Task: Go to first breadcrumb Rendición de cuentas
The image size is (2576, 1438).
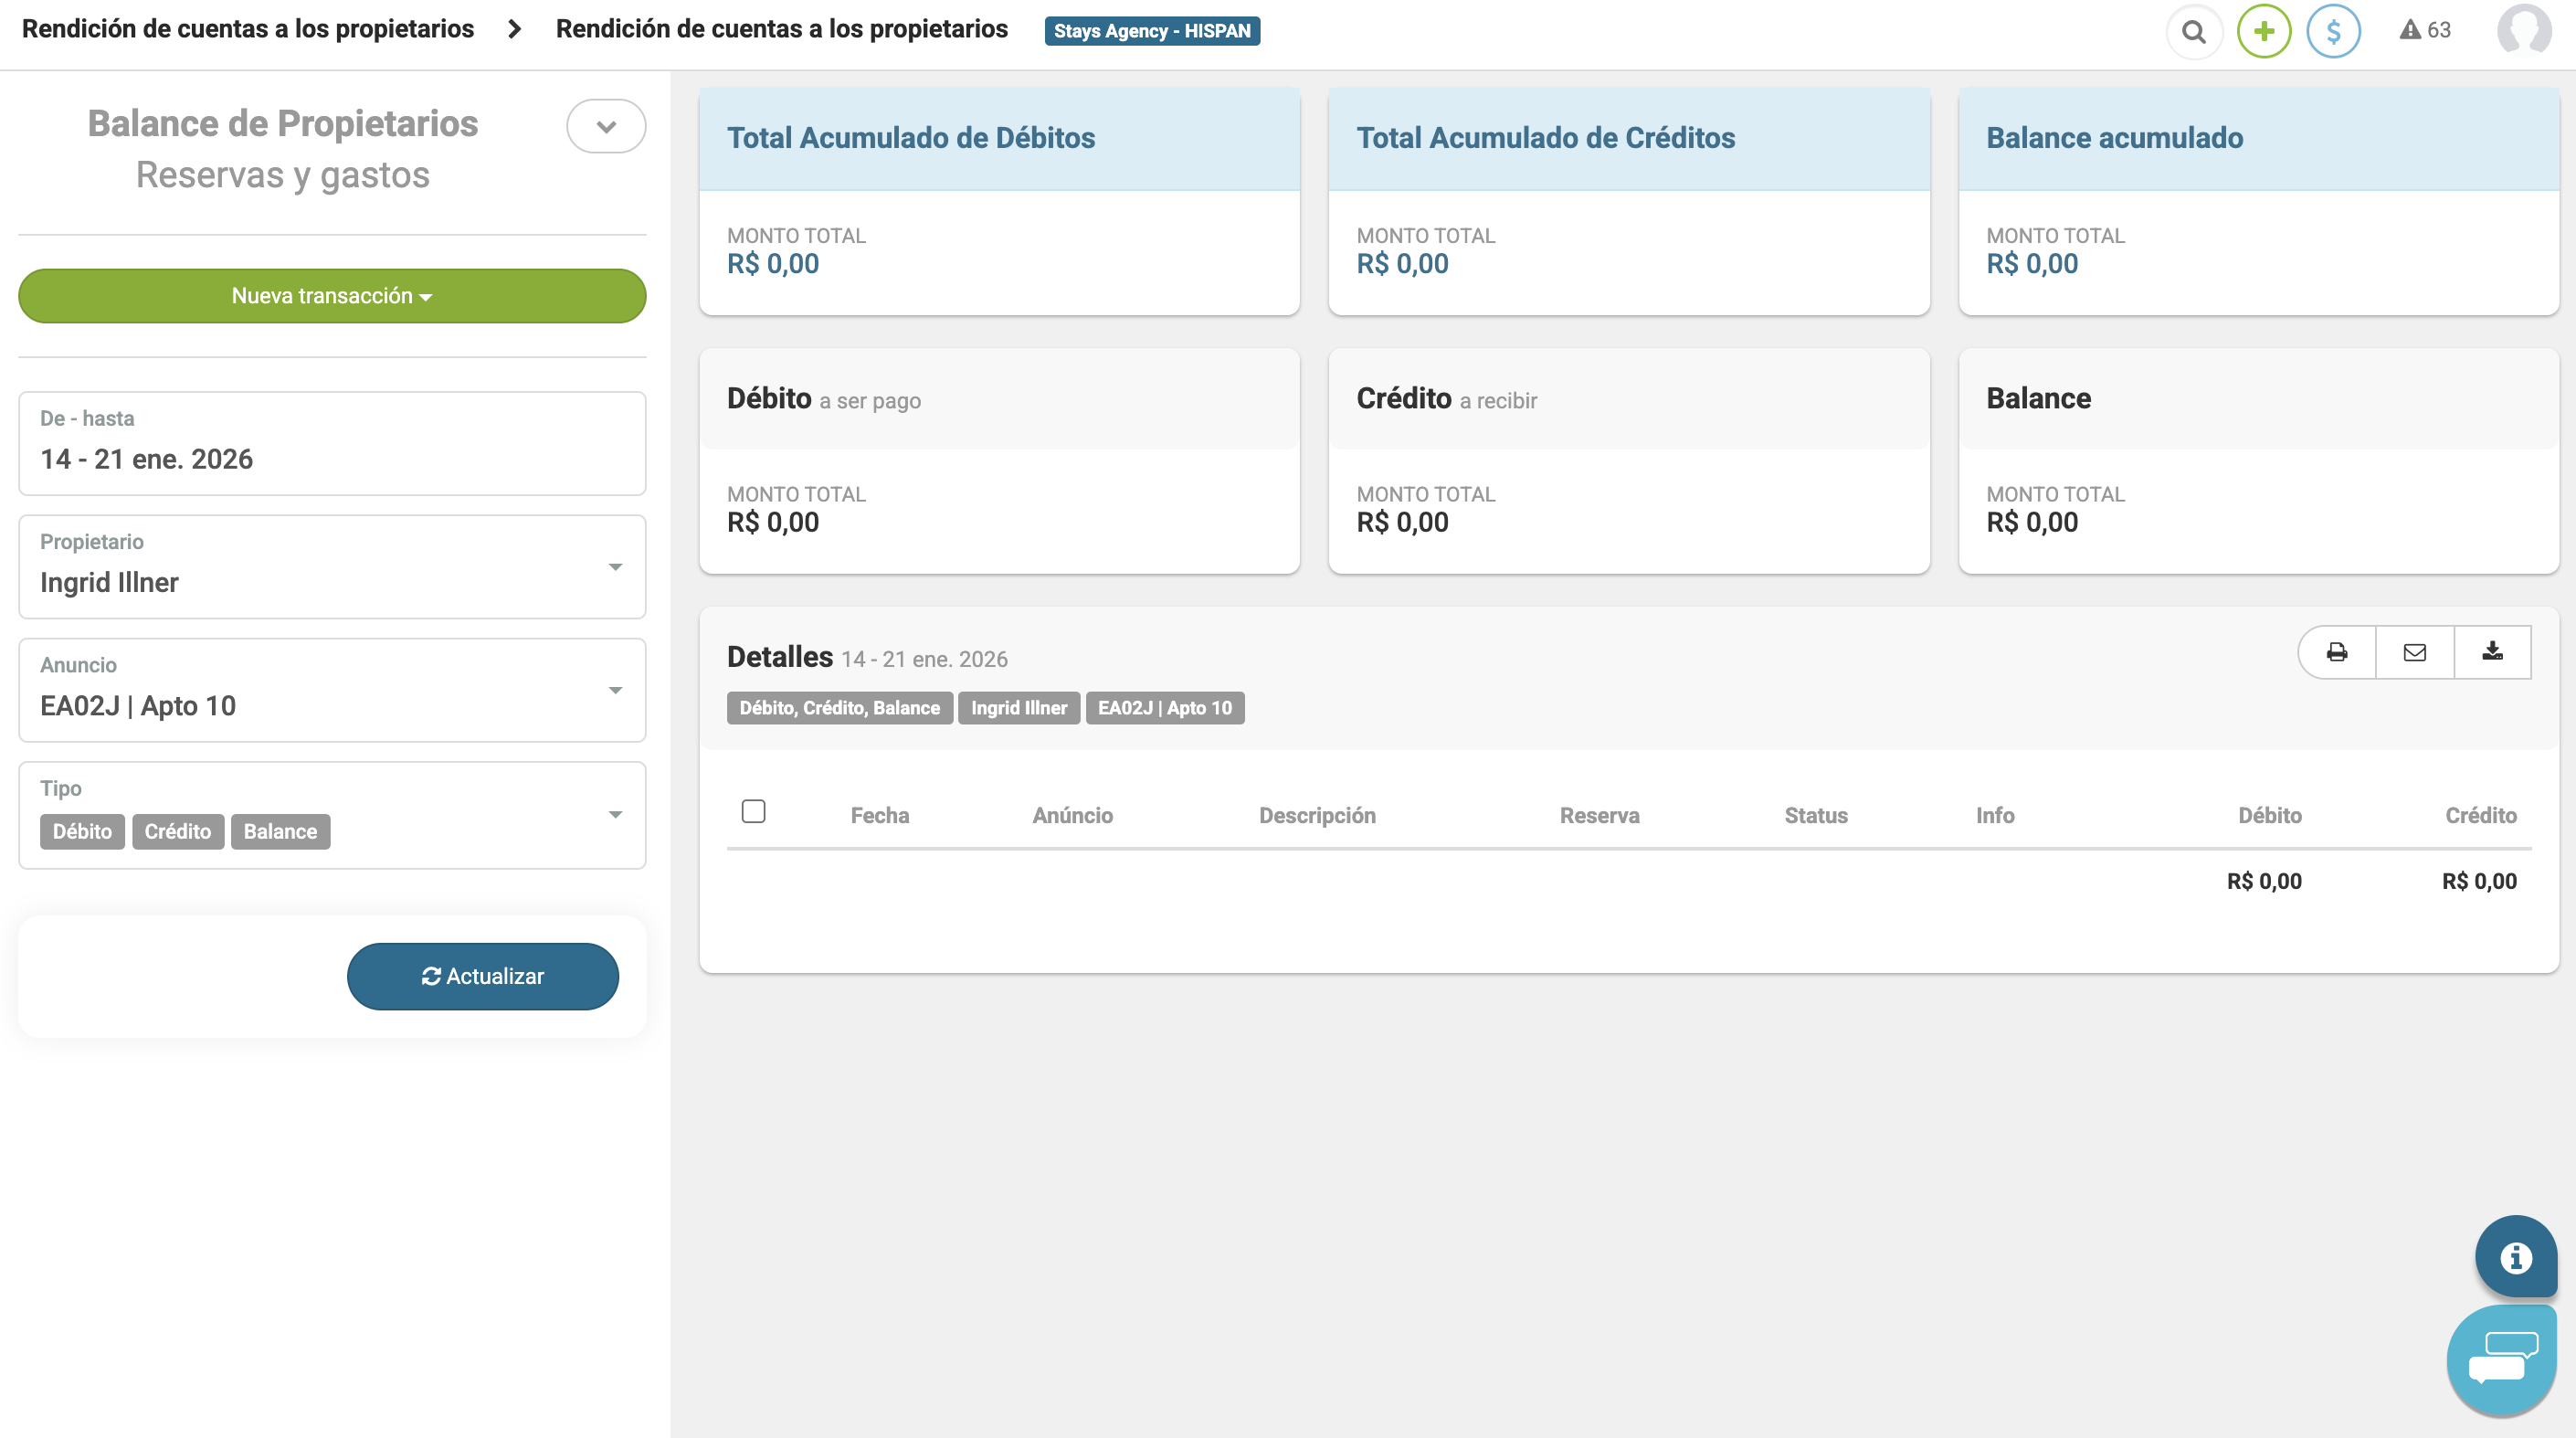Action: 248,29
